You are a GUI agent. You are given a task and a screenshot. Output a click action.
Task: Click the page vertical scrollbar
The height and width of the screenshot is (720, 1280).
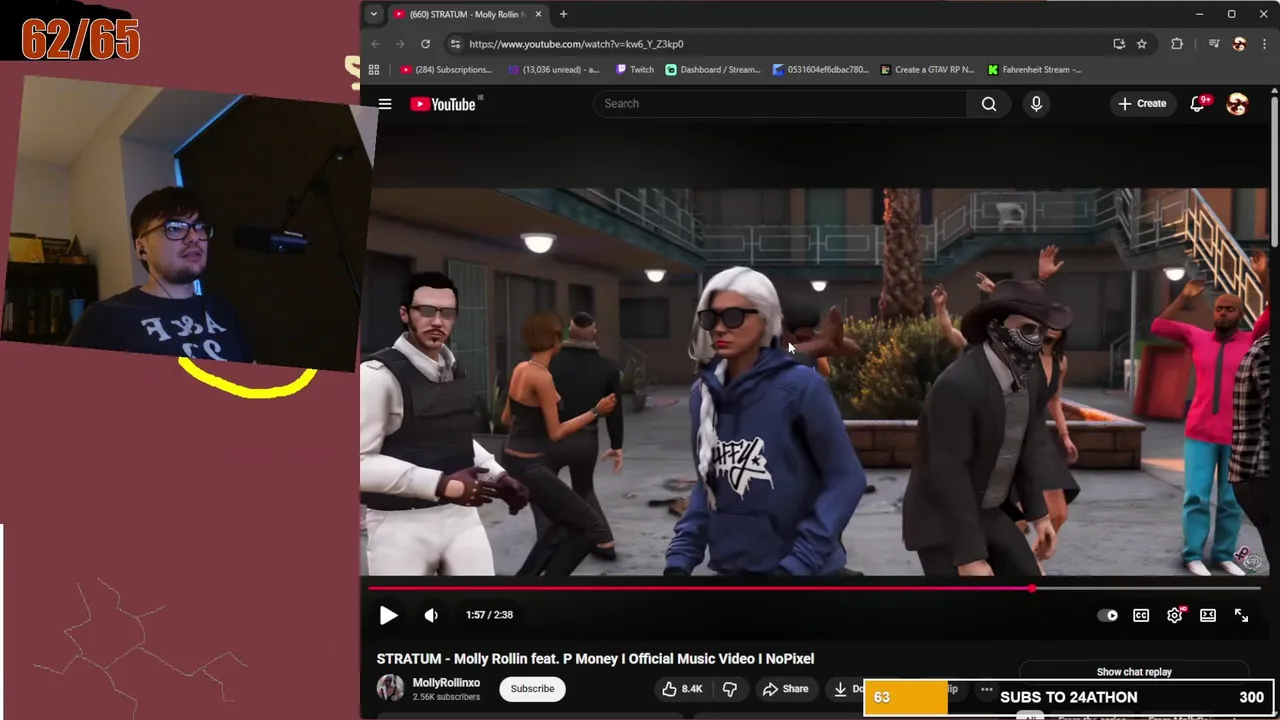1274,170
